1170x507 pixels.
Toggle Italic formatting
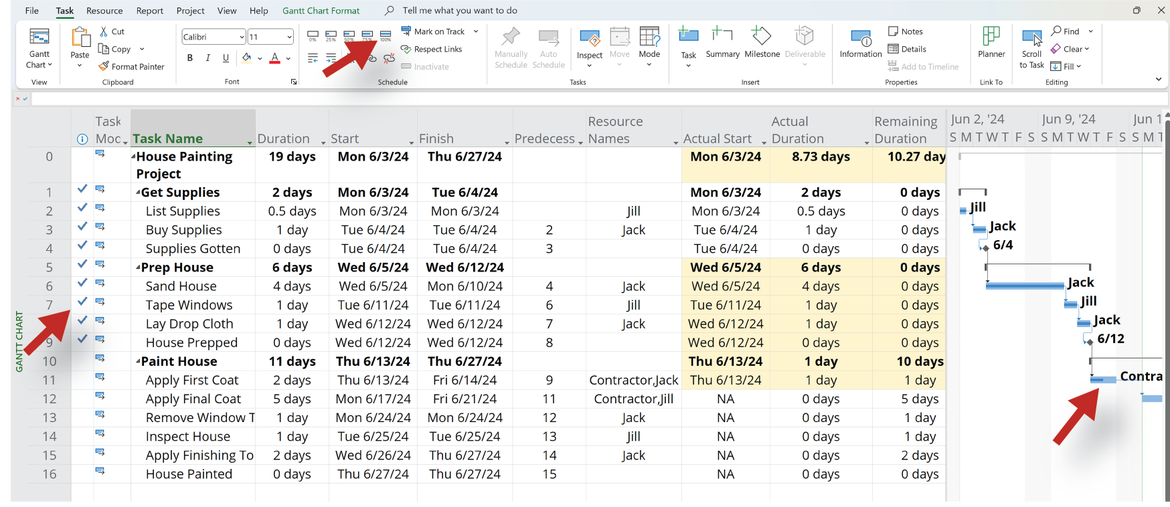207,58
